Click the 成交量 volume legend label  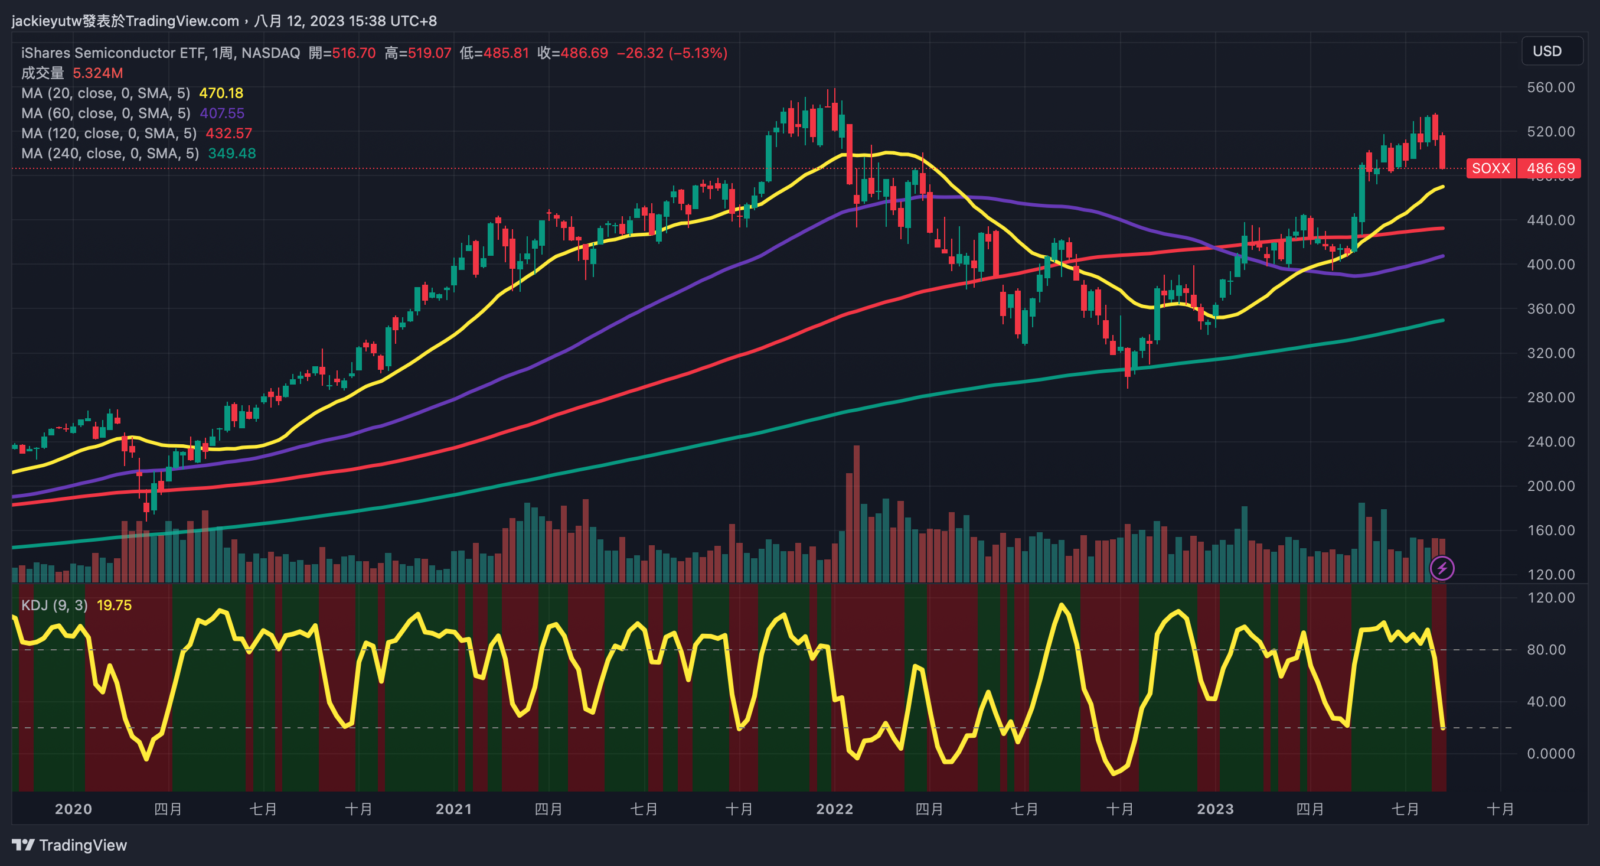tap(42, 73)
